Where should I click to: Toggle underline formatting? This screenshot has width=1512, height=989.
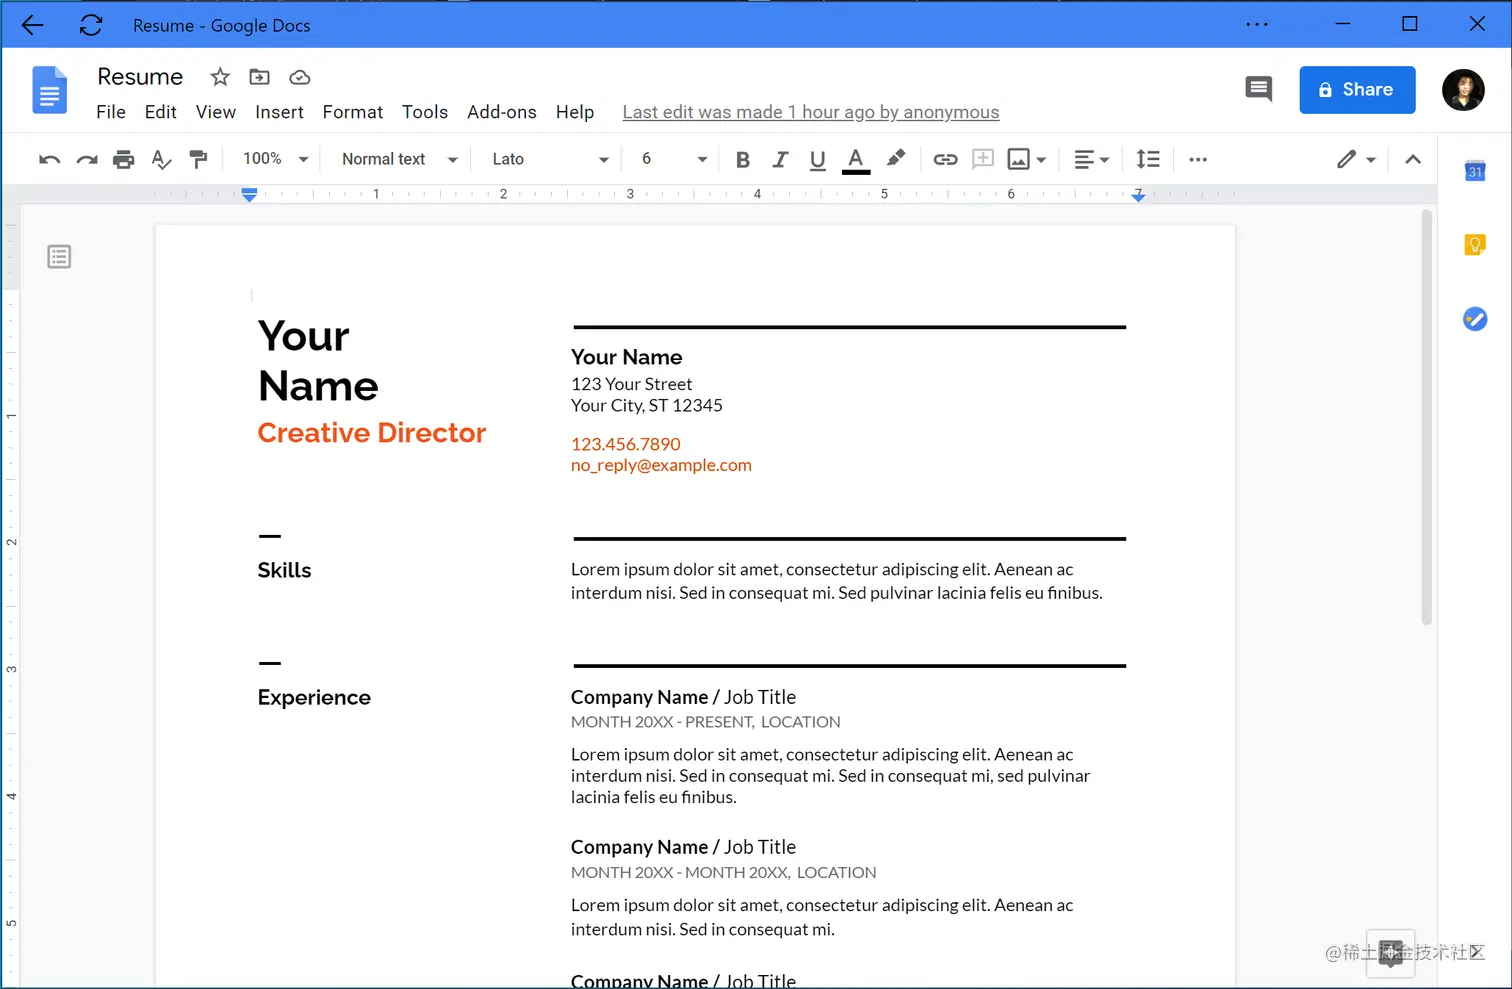[817, 159]
